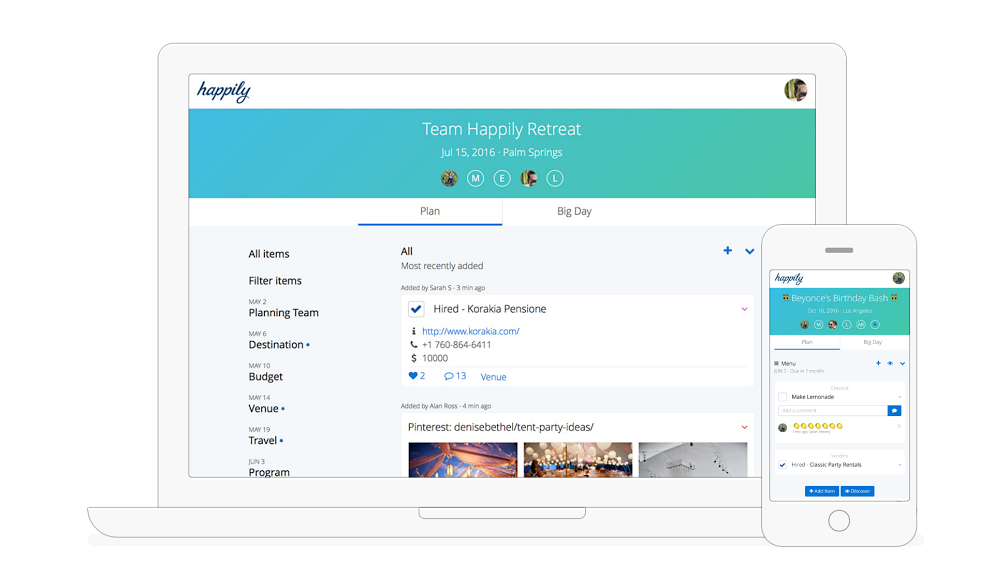Viewport: 994px width, 572px height.
Task: Tap the Menu list icon on the phone
Action: point(777,363)
